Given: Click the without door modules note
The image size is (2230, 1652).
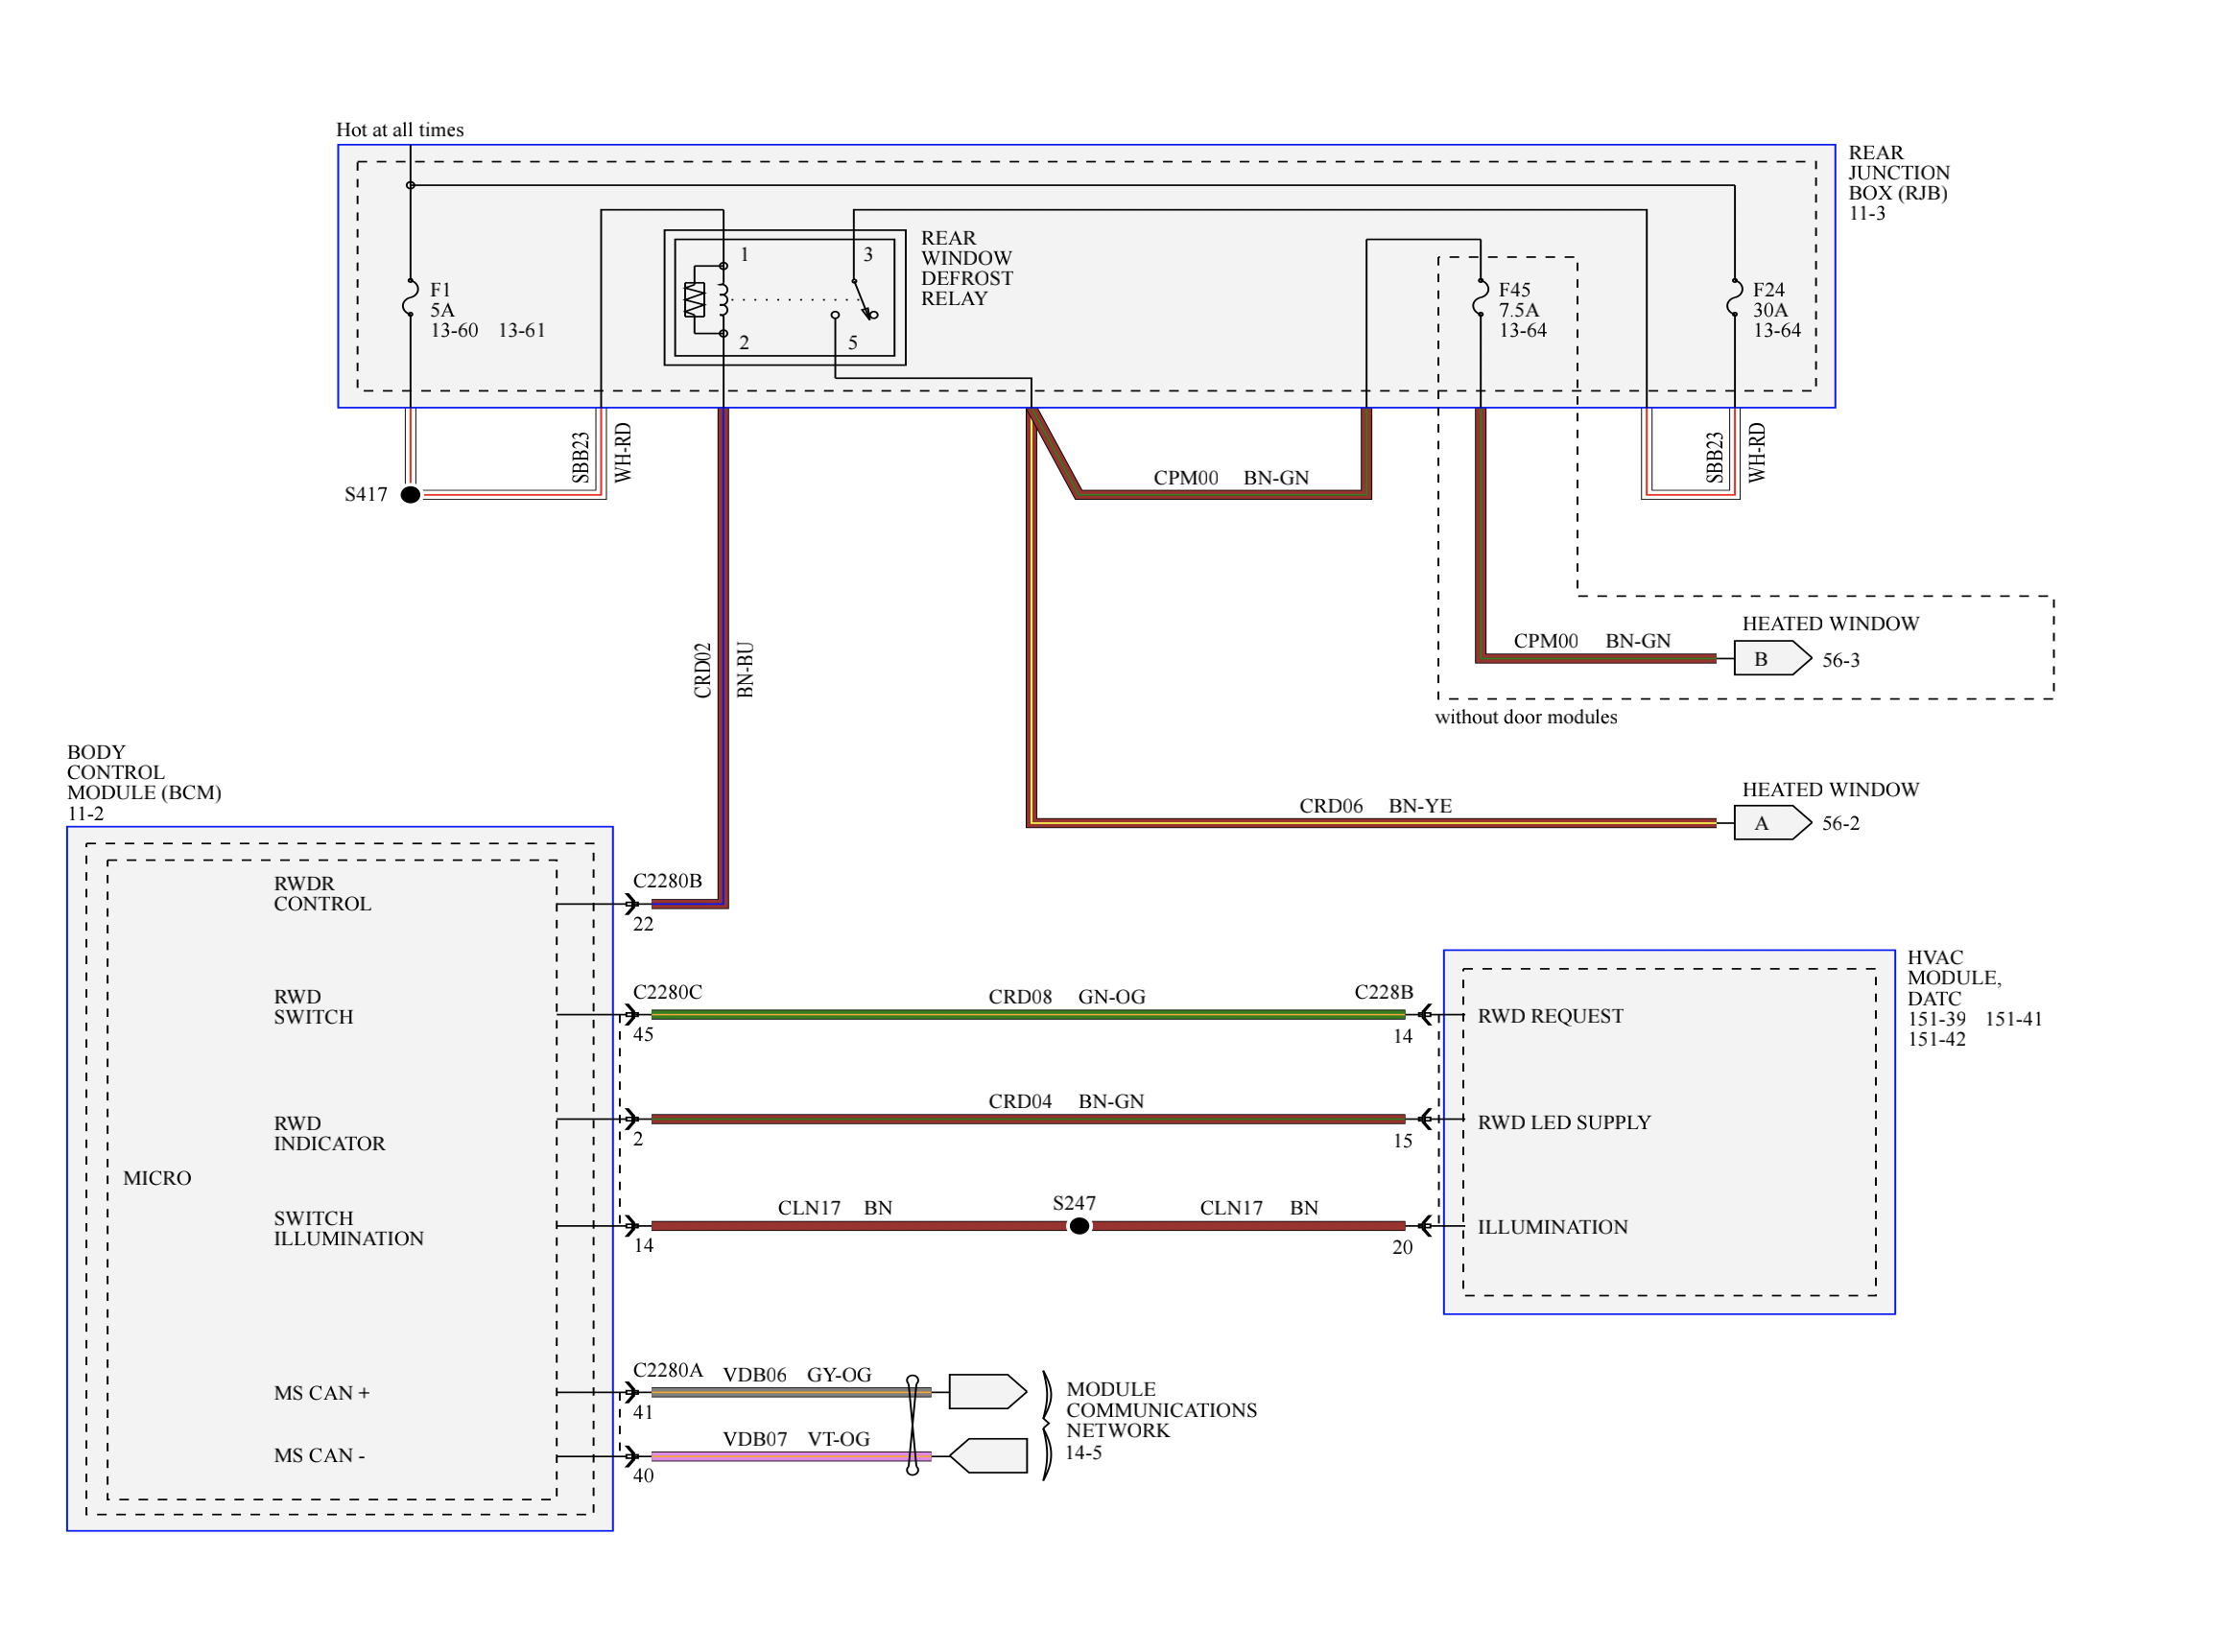Looking at the screenshot, I should [x=1525, y=717].
